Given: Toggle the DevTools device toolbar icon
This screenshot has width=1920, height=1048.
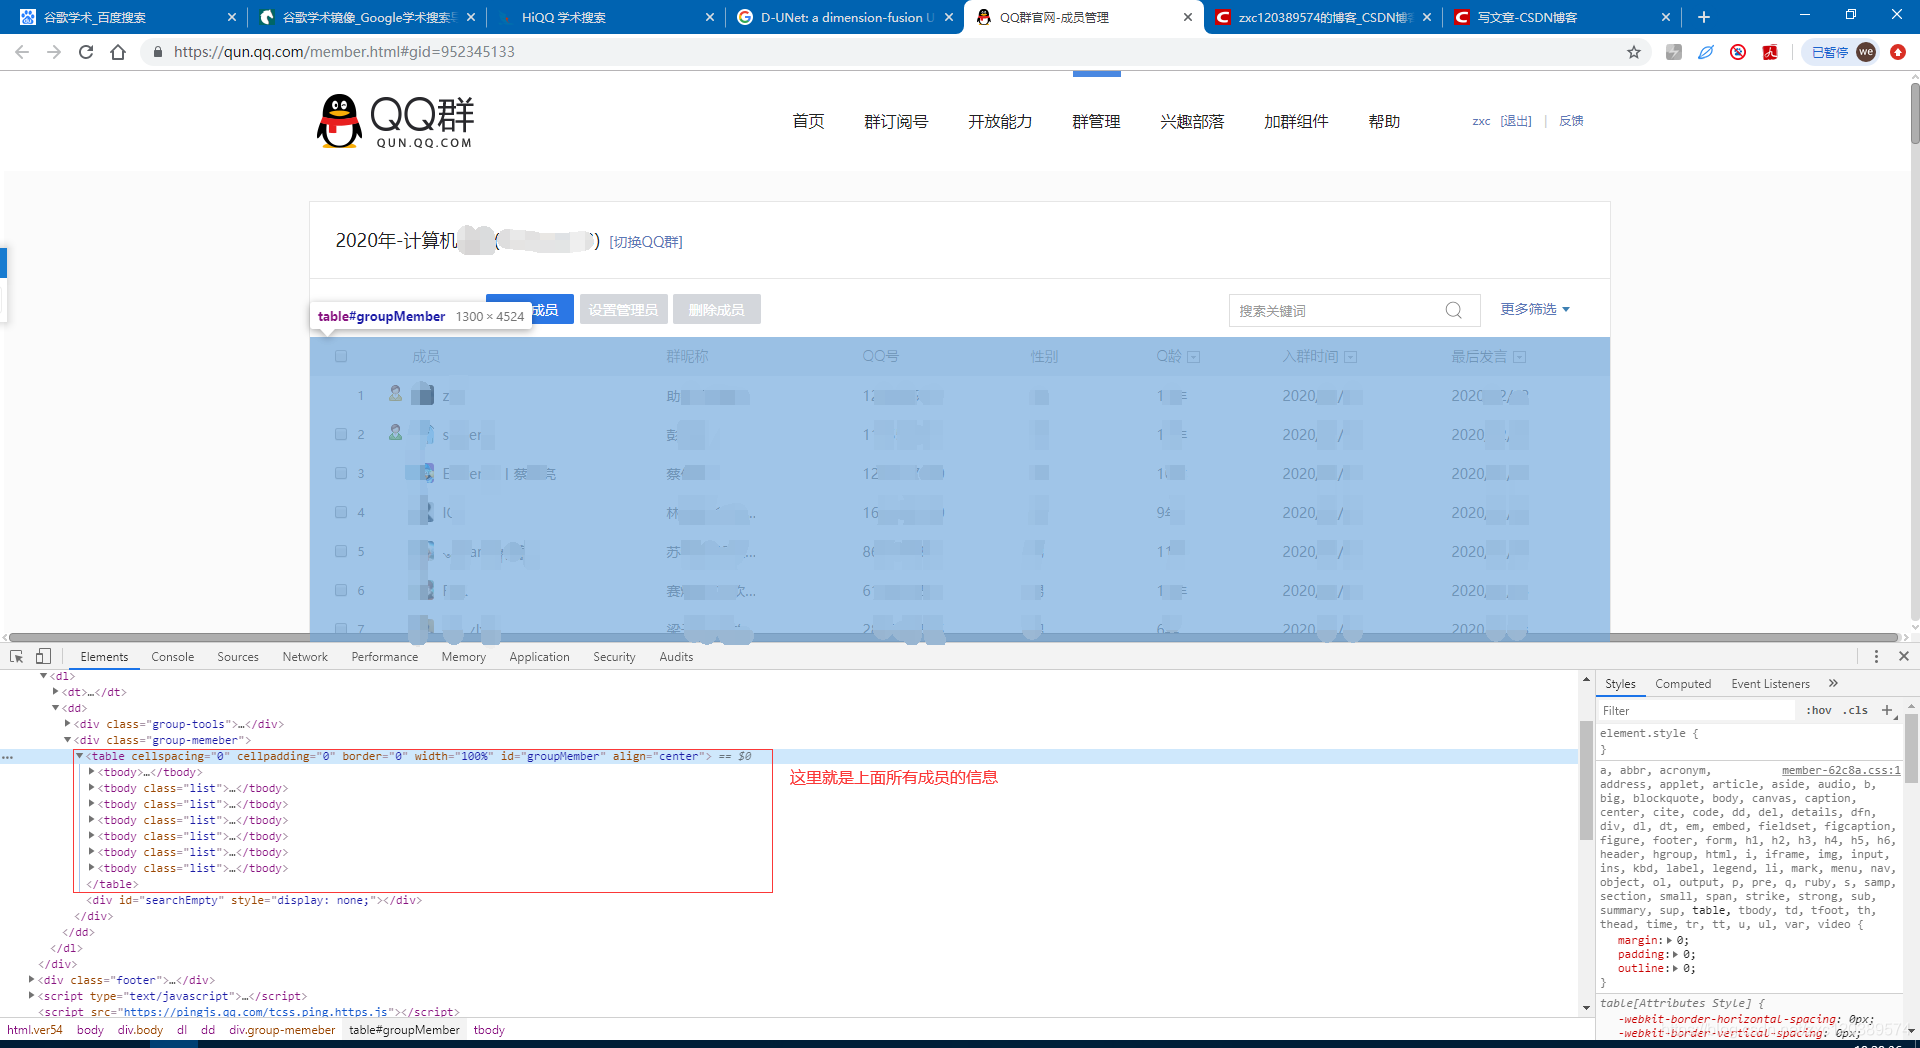Looking at the screenshot, I should 43,657.
